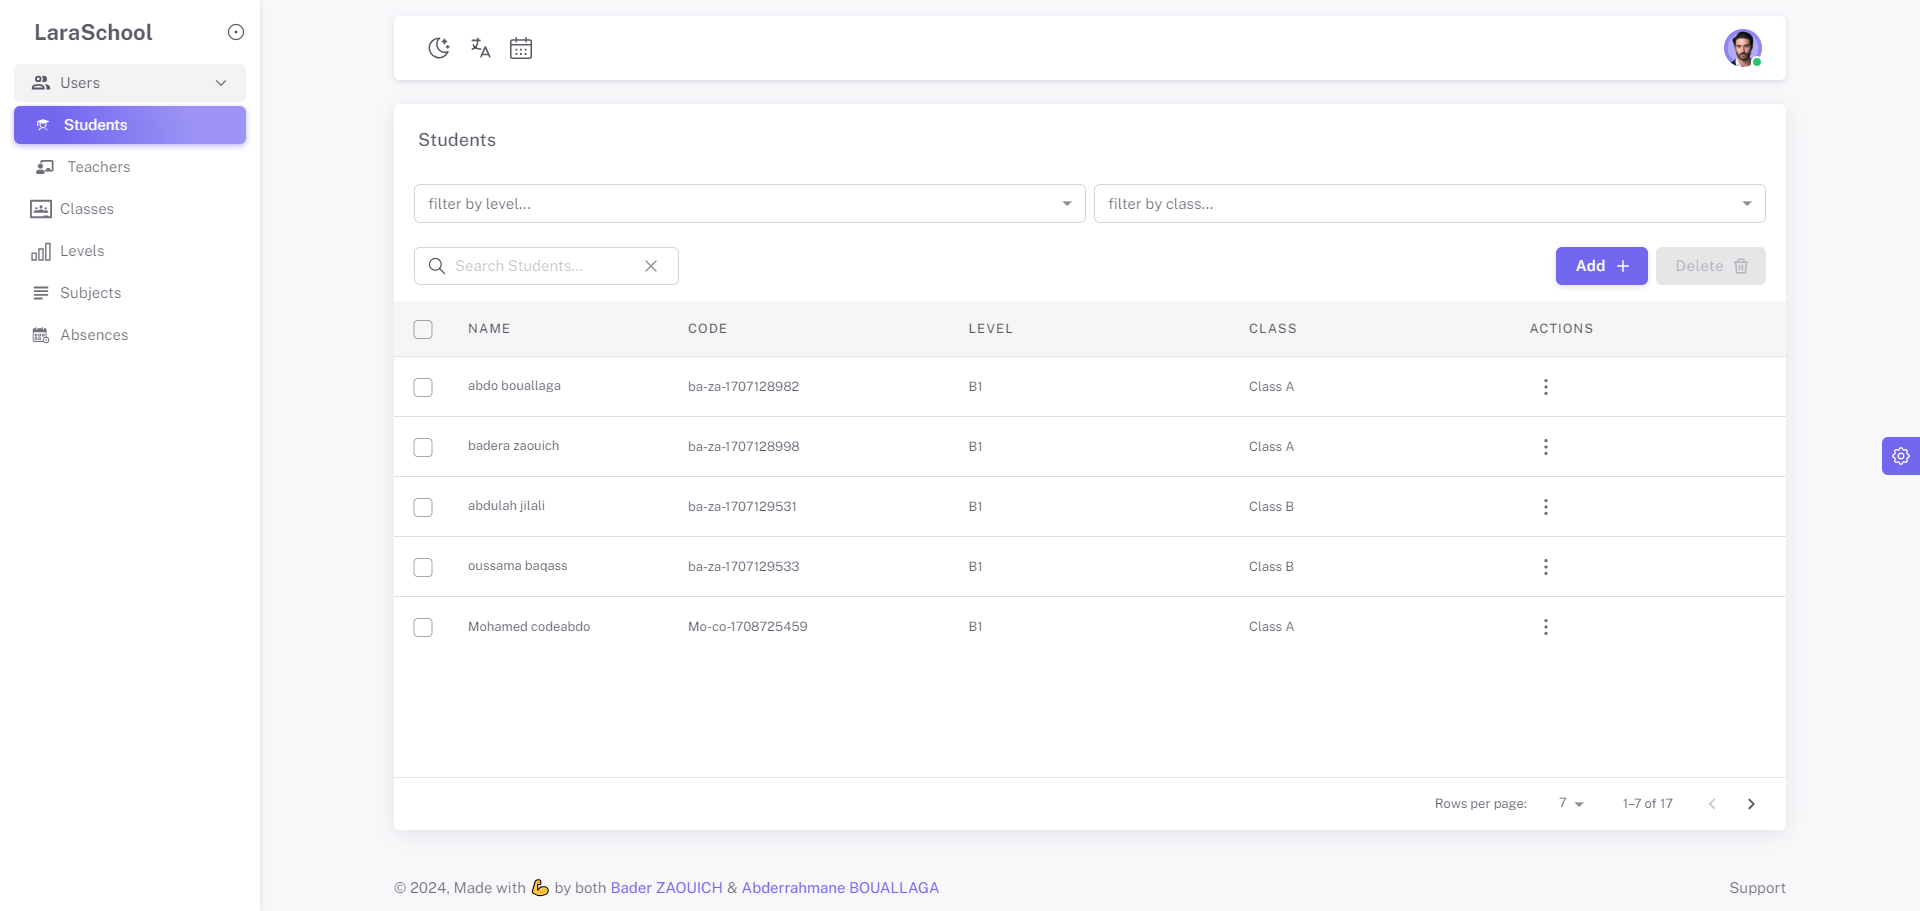The height and width of the screenshot is (911, 1920).
Task: Go to previous page of students
Action: tap(1712, 804)
